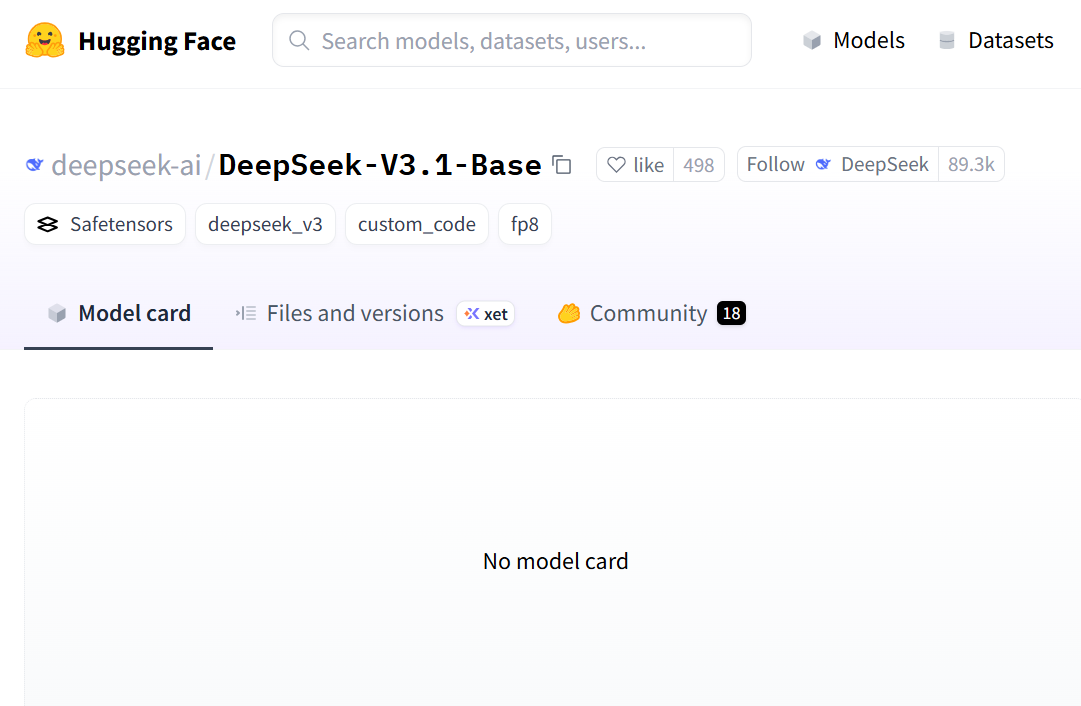Open the Hugging Face home link text

(156, 41)
